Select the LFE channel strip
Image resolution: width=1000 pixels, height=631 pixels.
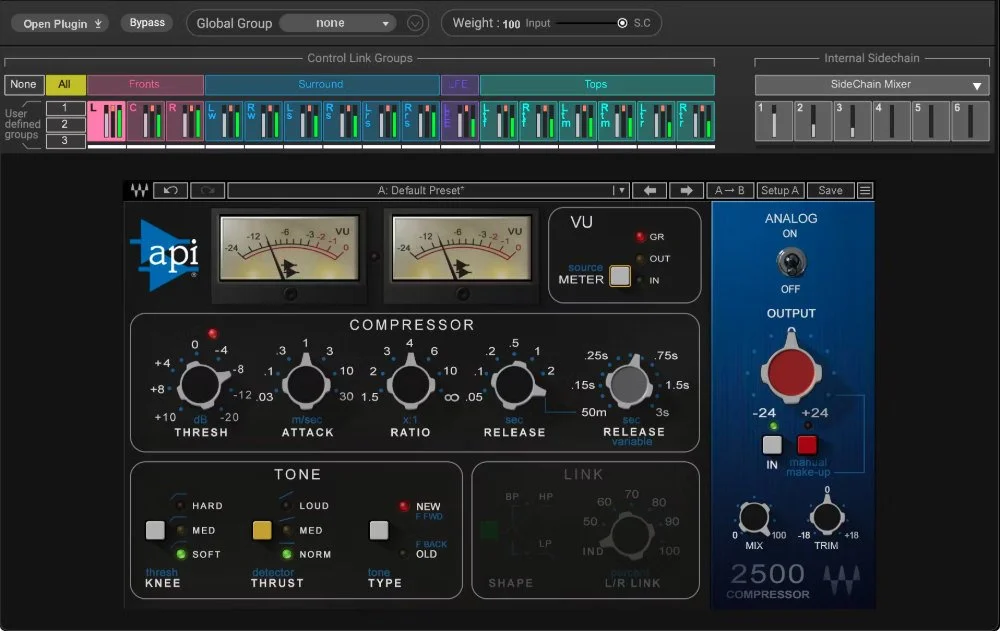coord(460,121)
